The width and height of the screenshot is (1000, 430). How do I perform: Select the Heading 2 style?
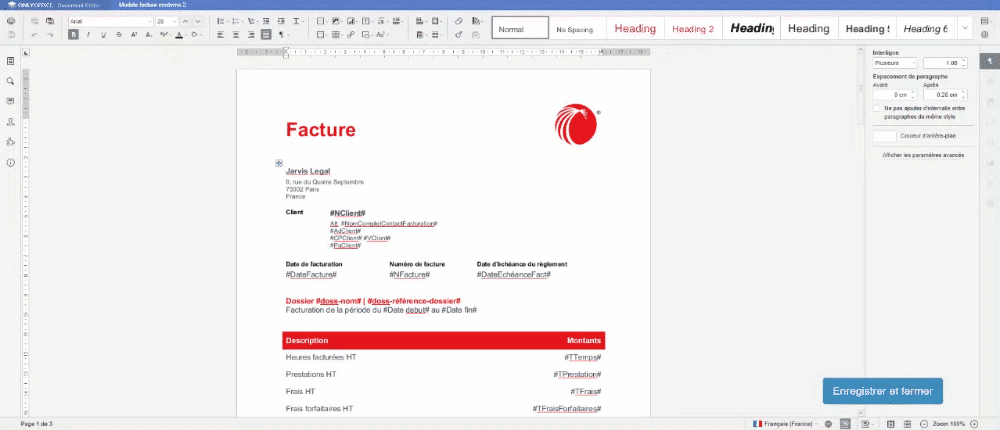point(693,29)
